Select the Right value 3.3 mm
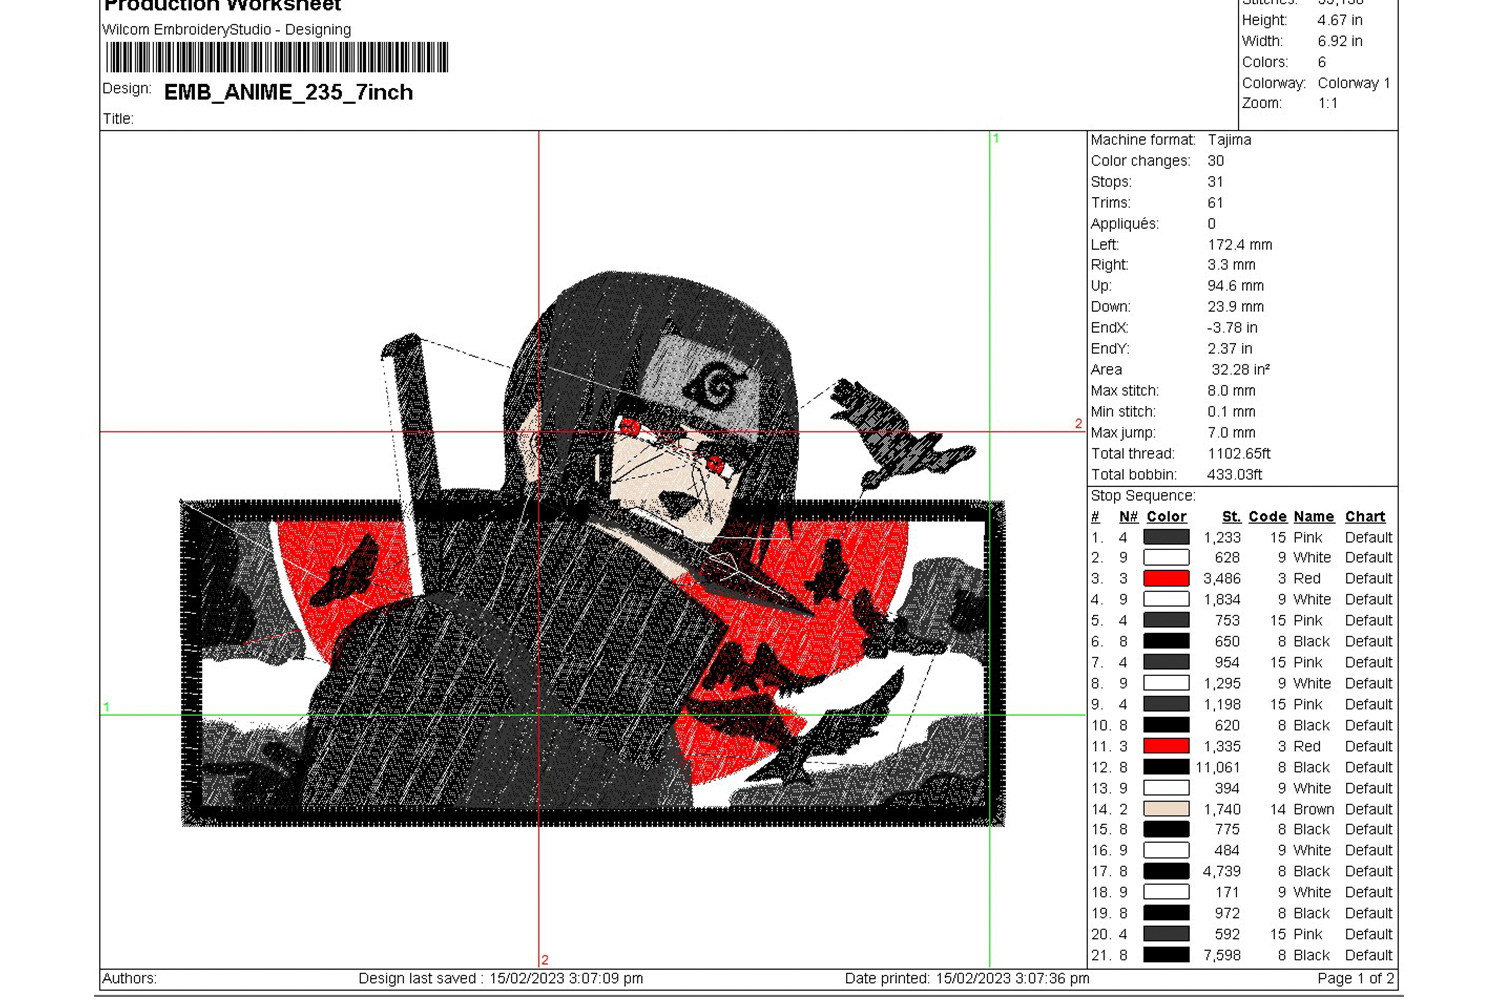Viewport: 1502px width, 1000px height. [1231, 265]
